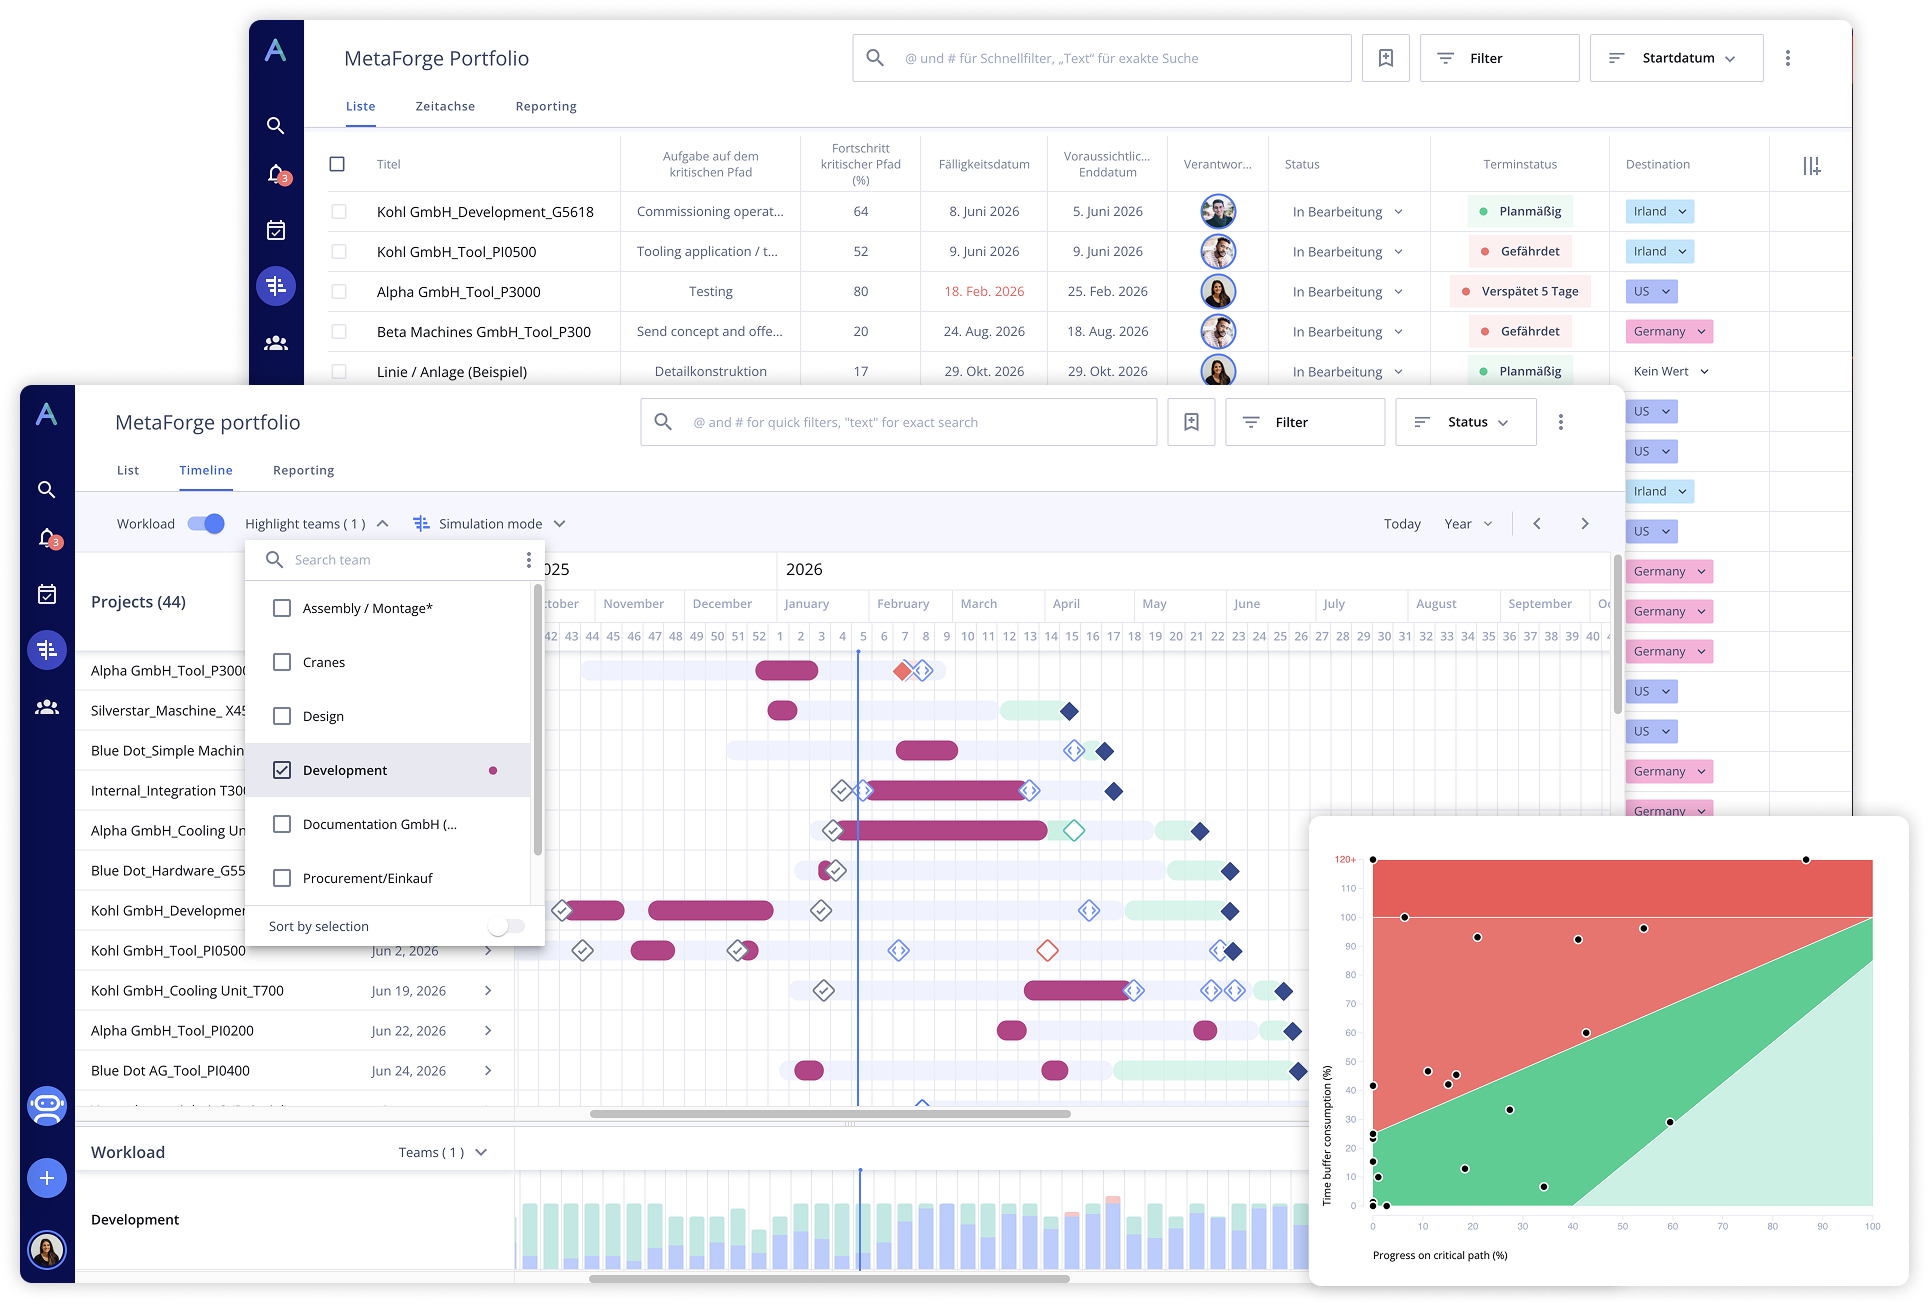The height and width of the screenshot is (1309, 1930).
Task: Open the Year zoom level dropdown
Action: 1467,524
